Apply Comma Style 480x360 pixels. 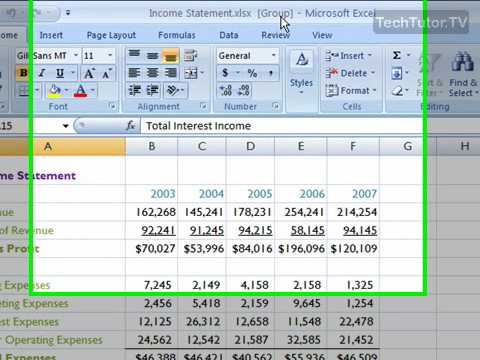point(270,73)
